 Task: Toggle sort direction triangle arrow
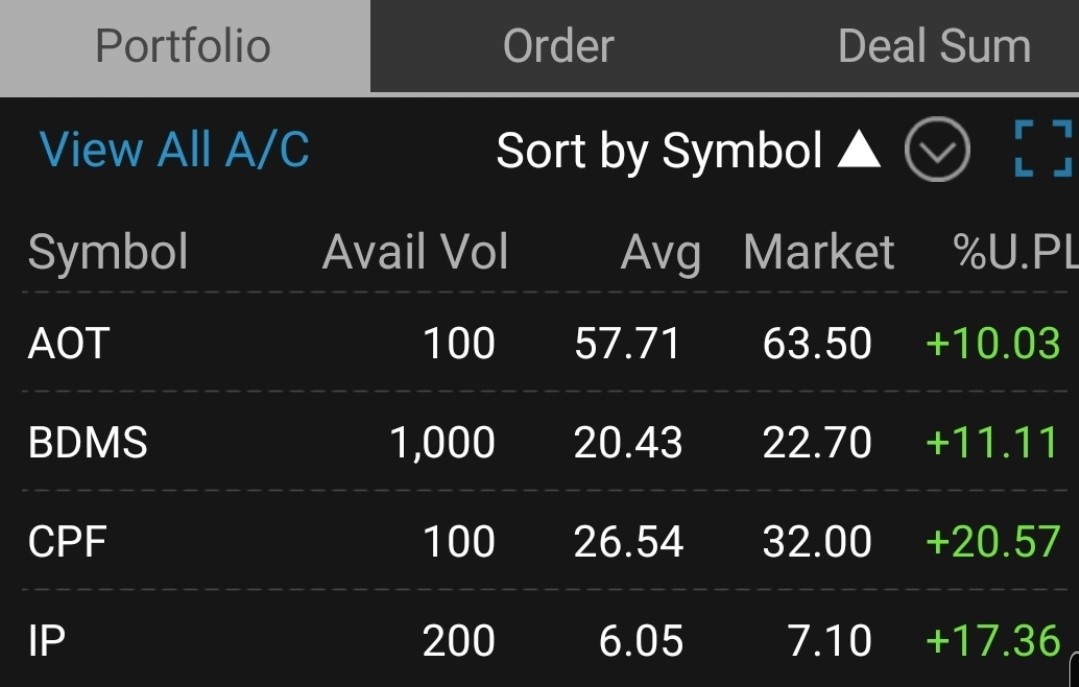click(x=858, y=150)
